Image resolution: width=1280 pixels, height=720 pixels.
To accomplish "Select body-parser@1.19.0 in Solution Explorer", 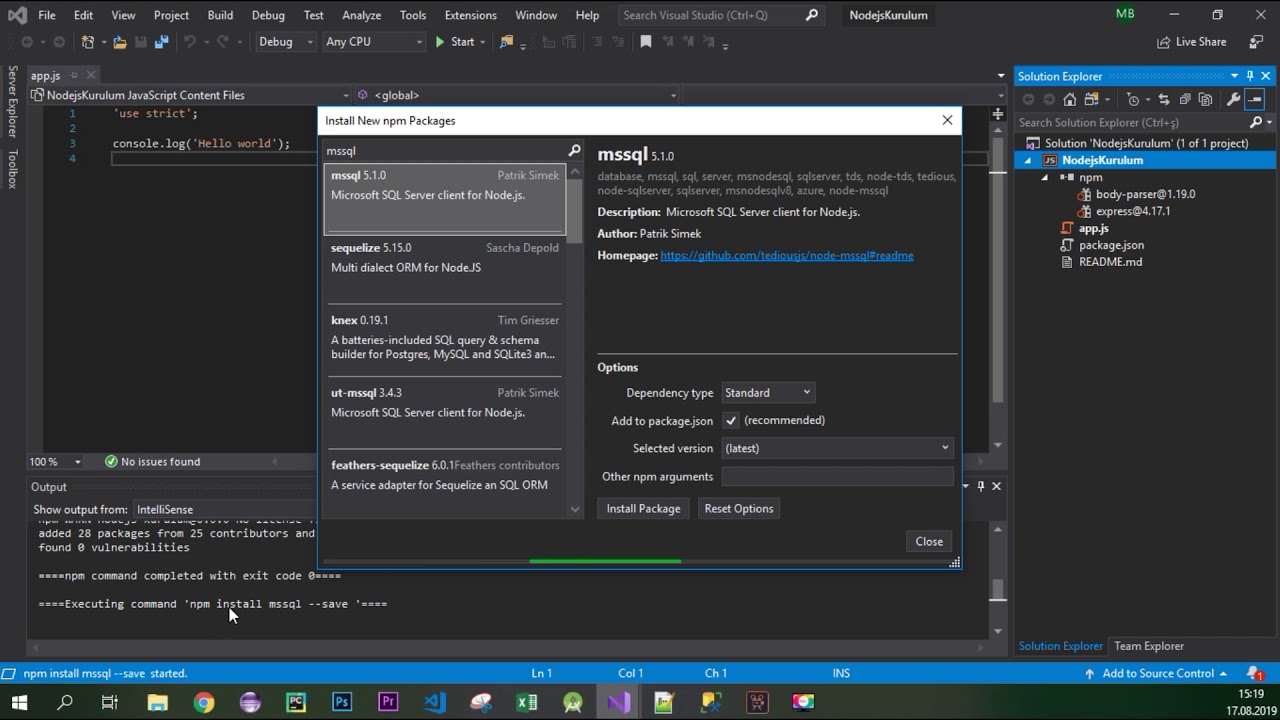I will (x=1145, y=194).
